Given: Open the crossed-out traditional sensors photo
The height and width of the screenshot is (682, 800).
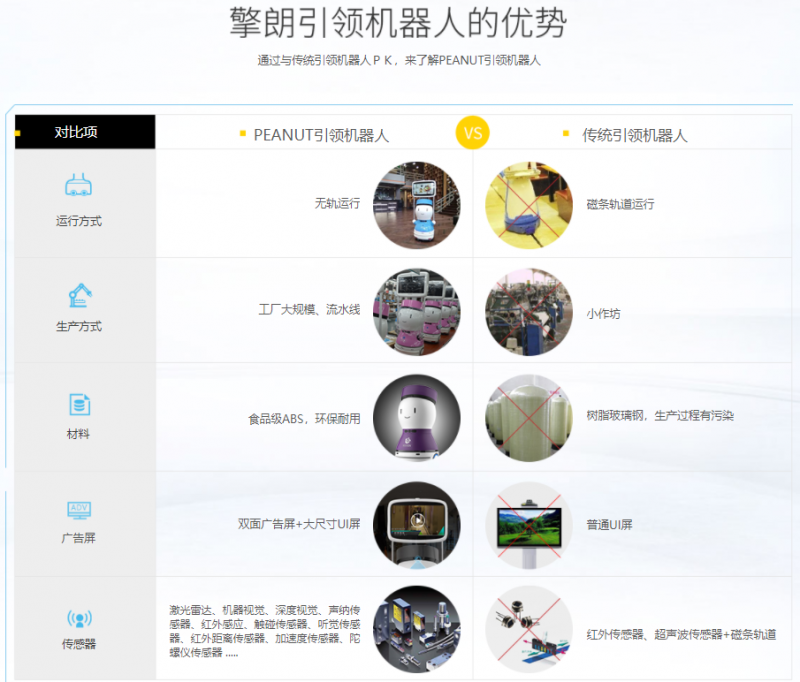Looking at the screenshot, I should (x=529, y=629).
